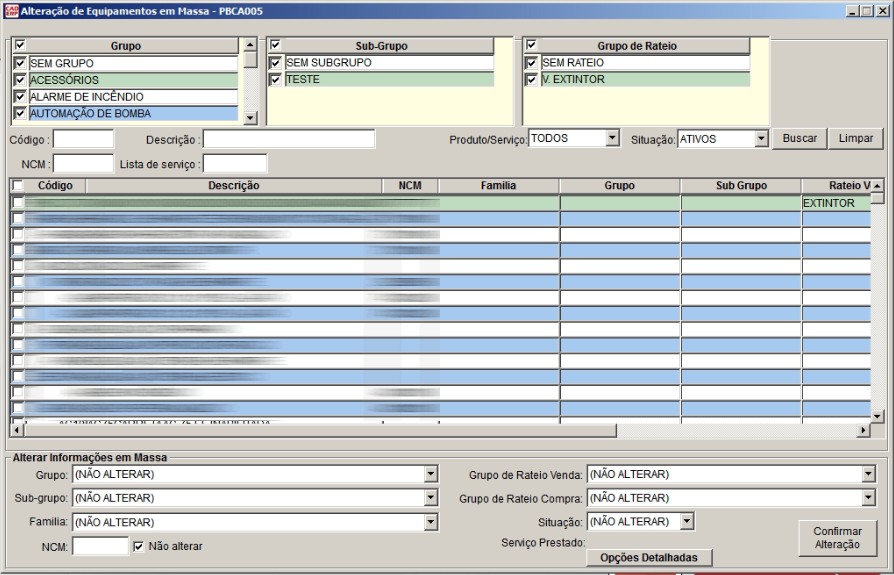Click the Grupo list scrollbar thumb
Image resolution: width=894 pixels, height=575 pixels.
tap(250, 59)
